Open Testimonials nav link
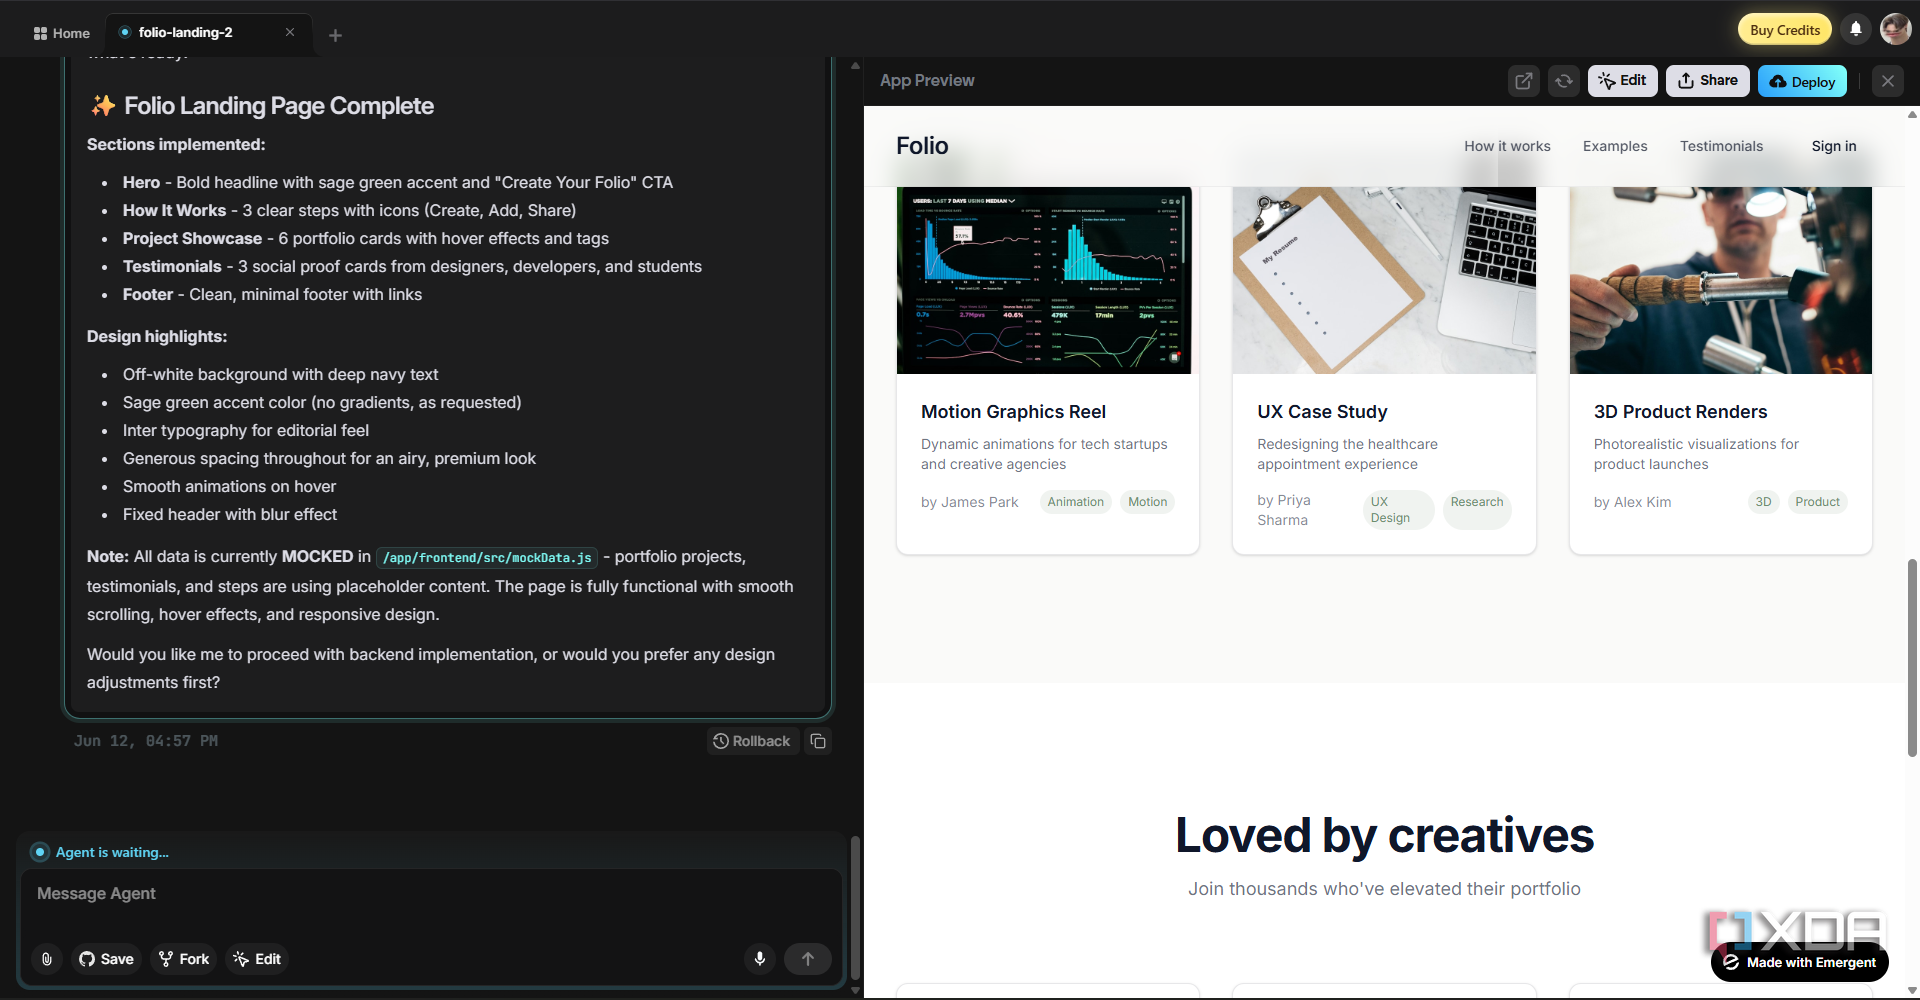 point(1721,146)
